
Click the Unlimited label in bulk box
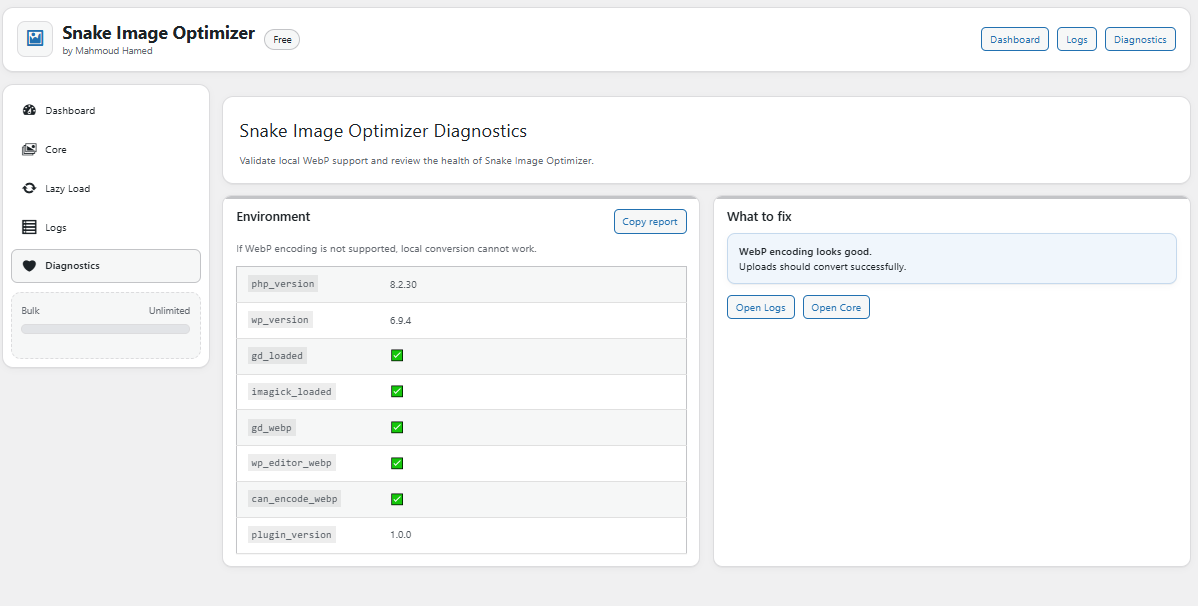[x=169, y=311]
